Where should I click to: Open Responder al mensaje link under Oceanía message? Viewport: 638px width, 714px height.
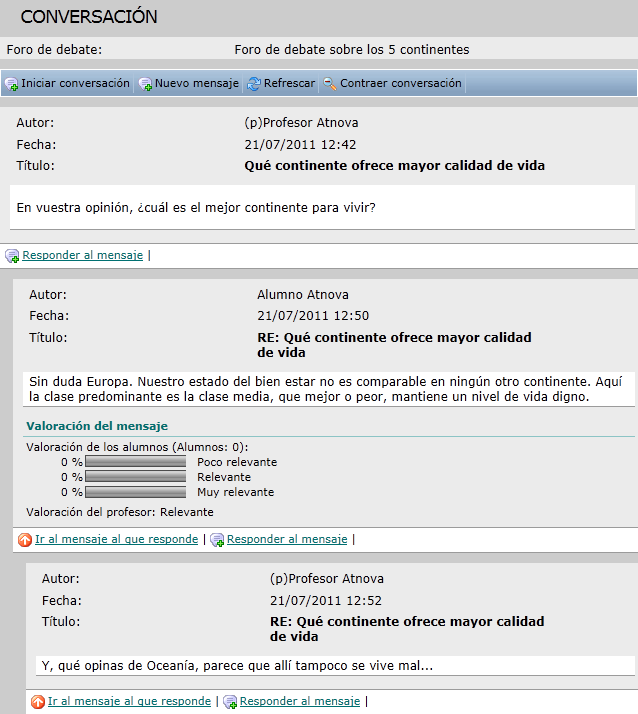click(x=300, y=701)
